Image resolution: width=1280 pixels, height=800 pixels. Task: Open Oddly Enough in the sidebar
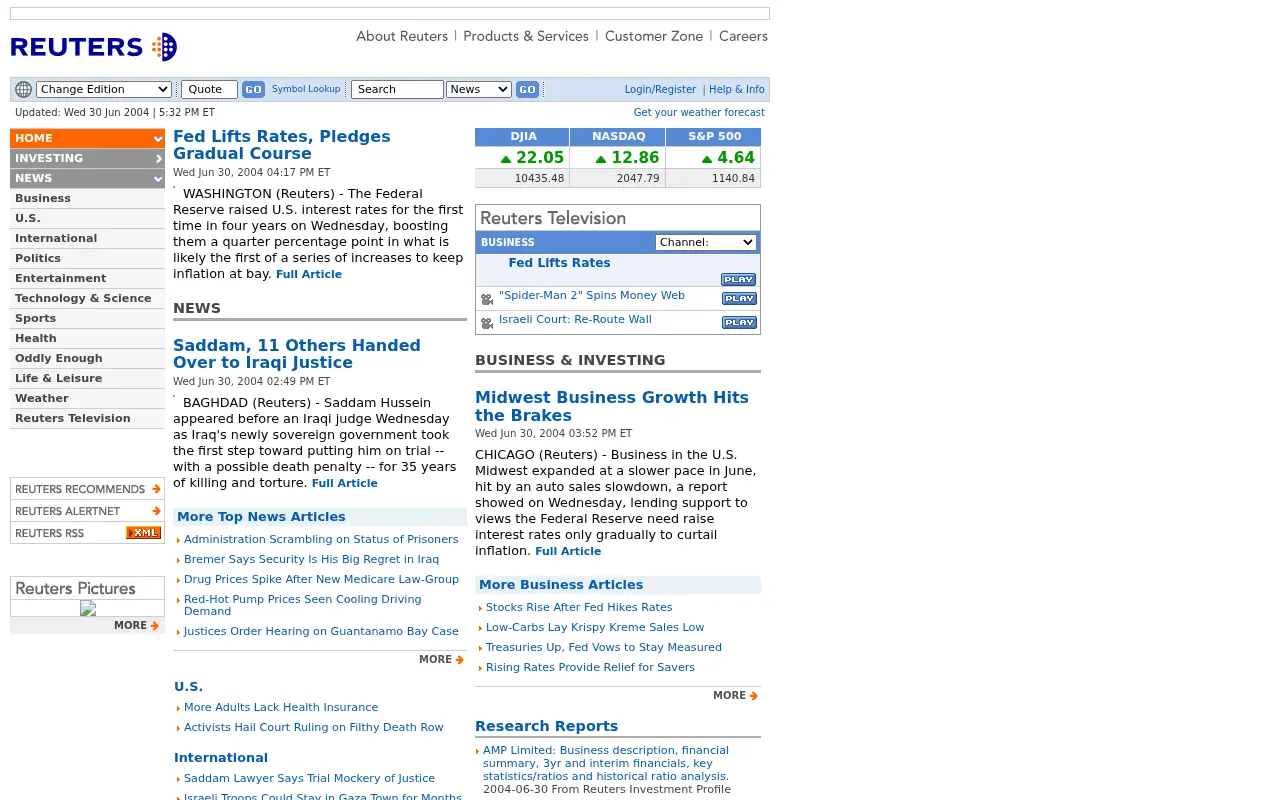(59, 358)
